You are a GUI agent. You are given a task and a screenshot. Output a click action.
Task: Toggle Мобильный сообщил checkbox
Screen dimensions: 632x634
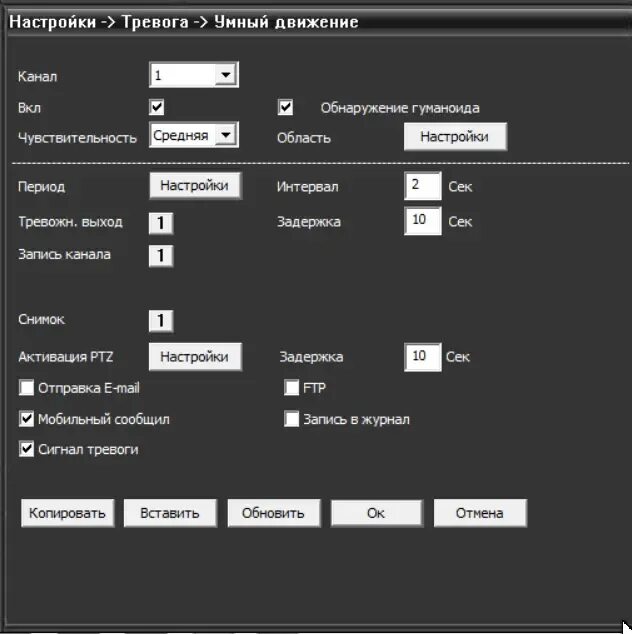27,419
